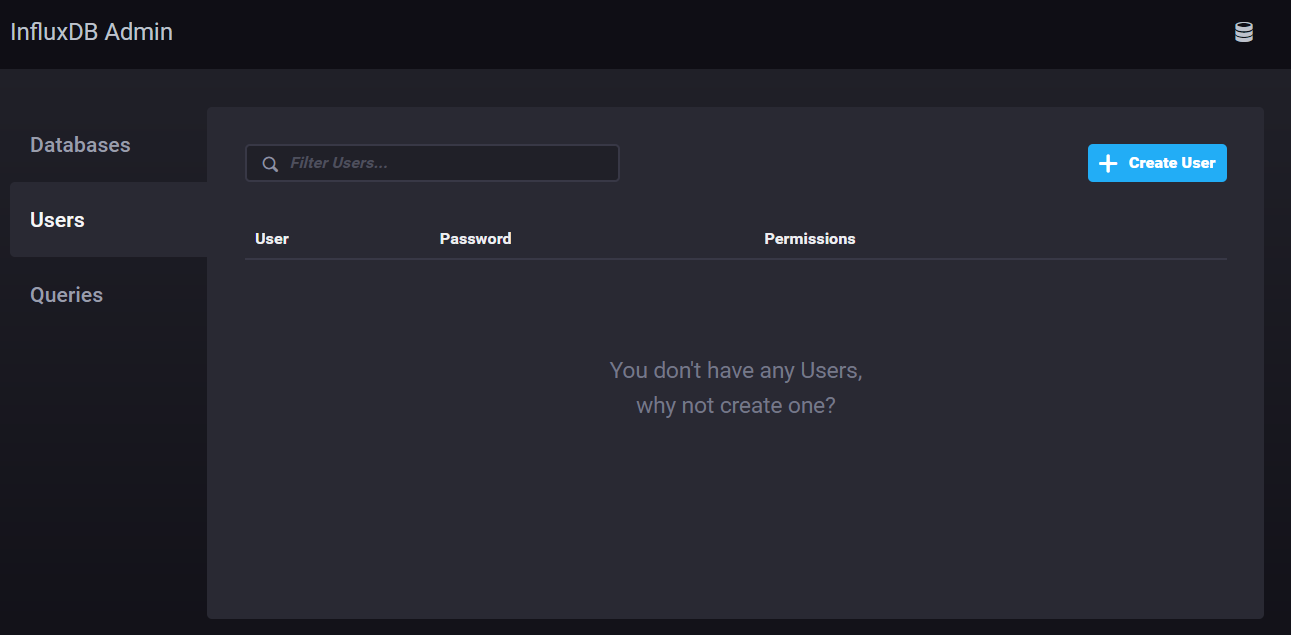
Task: Click the users table header row divider
Action: pos(736,258)
